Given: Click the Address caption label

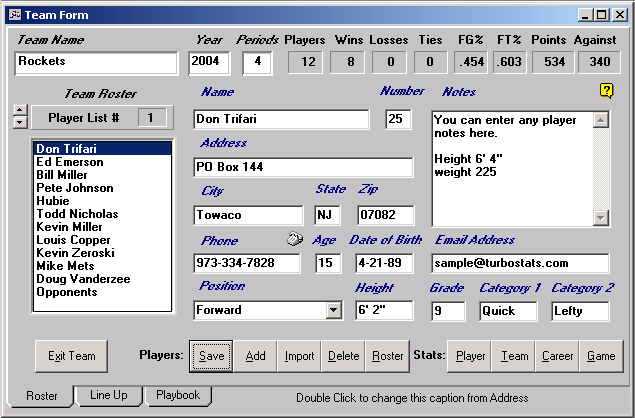Looking at the screenshot, I should [224, 143].
